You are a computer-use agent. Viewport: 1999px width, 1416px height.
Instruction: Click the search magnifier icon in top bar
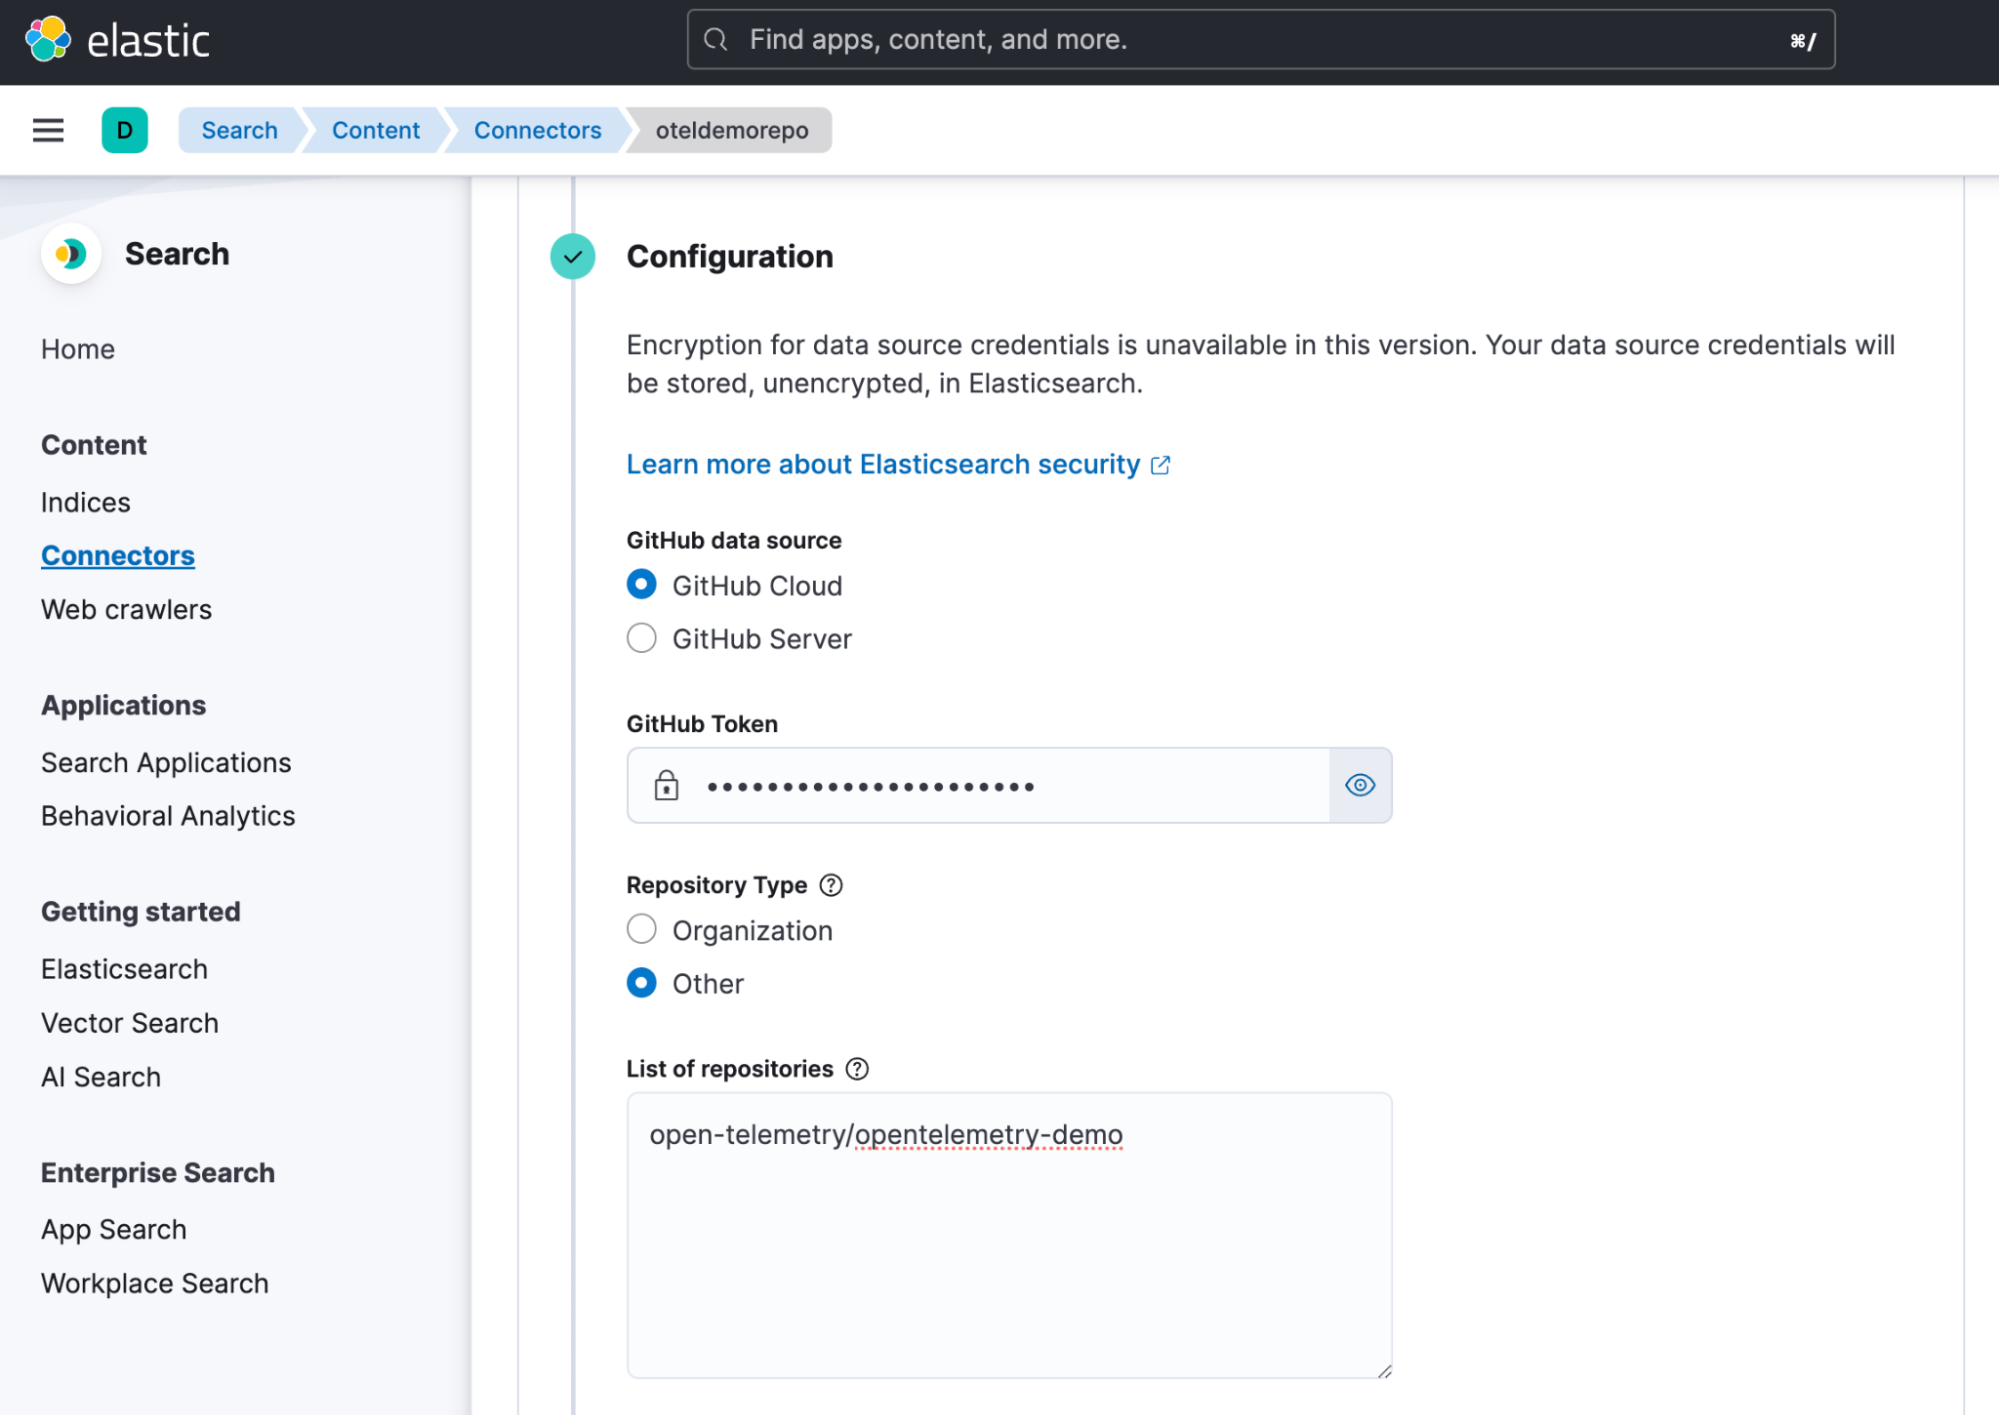coord(715,40)
